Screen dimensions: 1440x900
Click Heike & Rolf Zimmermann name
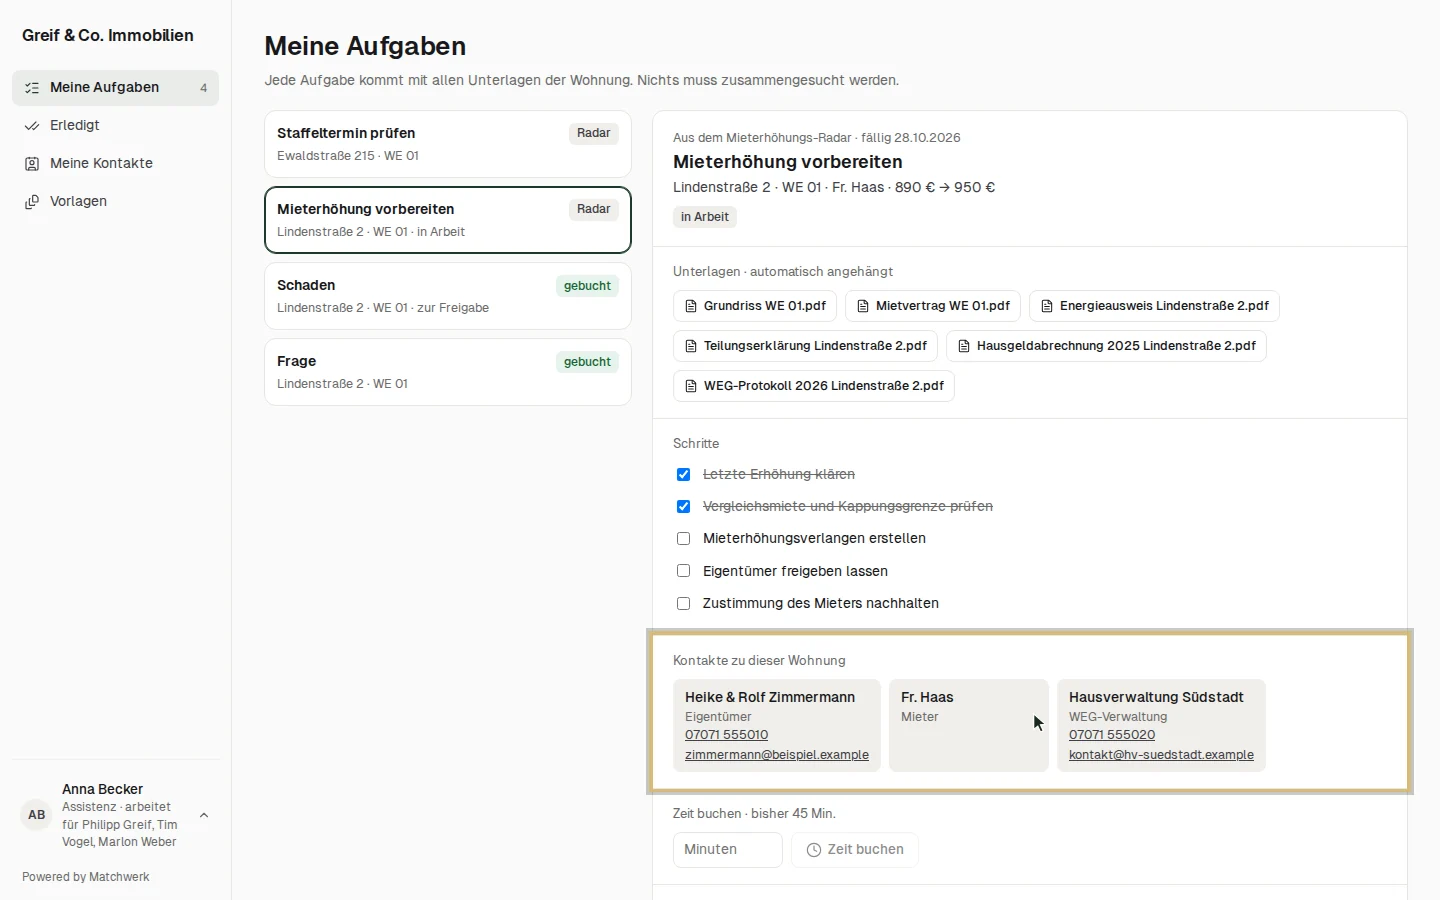(770, 697)
